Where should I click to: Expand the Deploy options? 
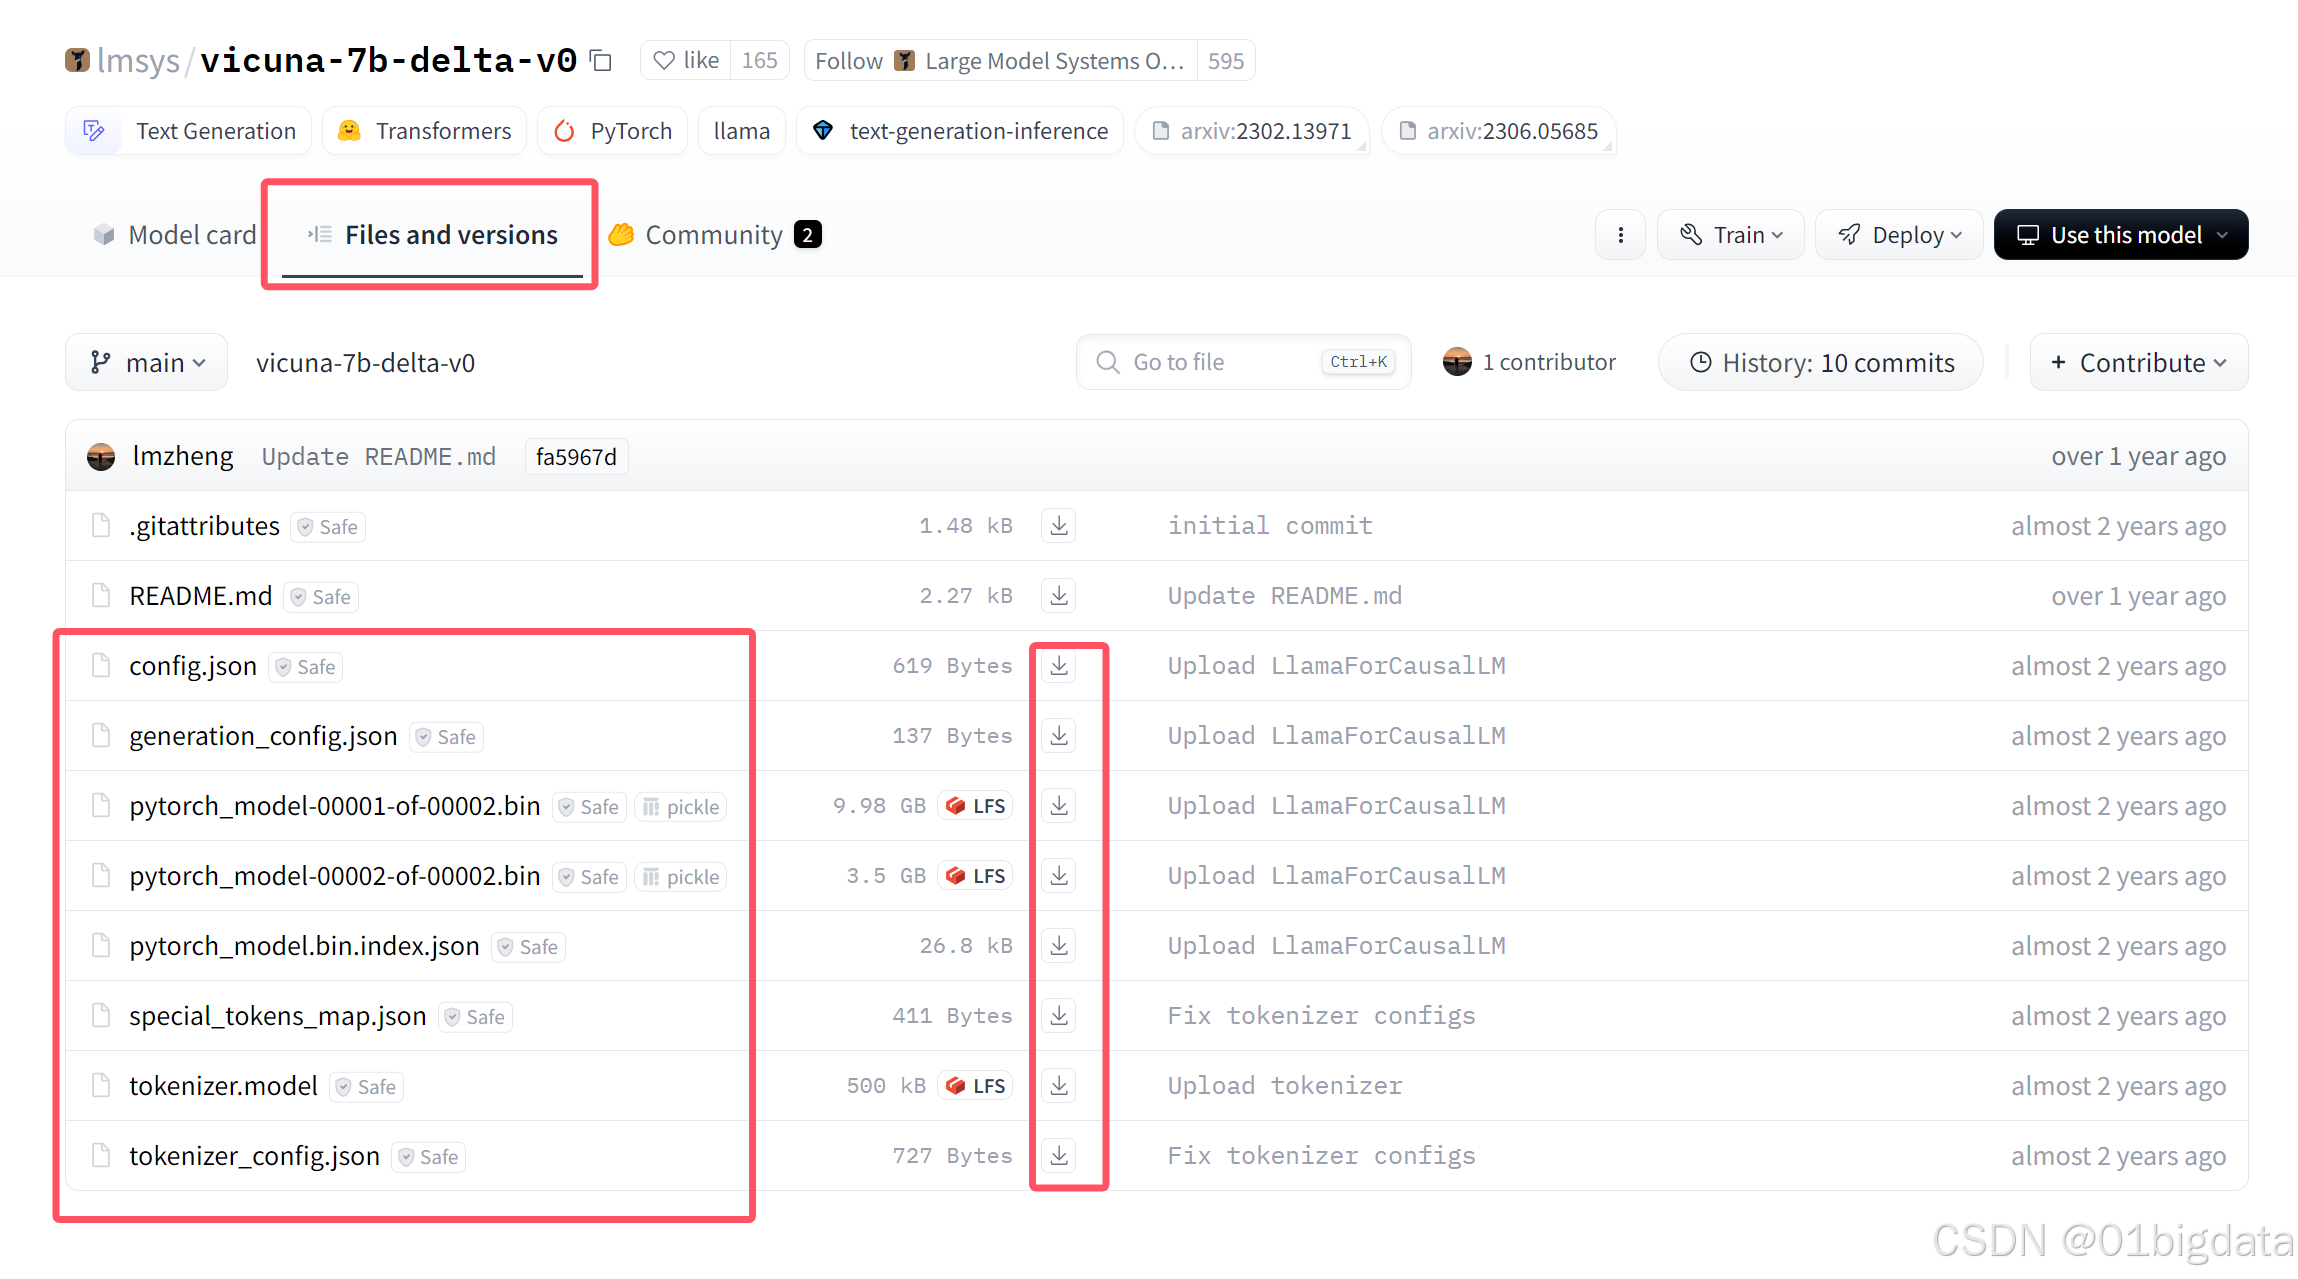pos(1898,234)
